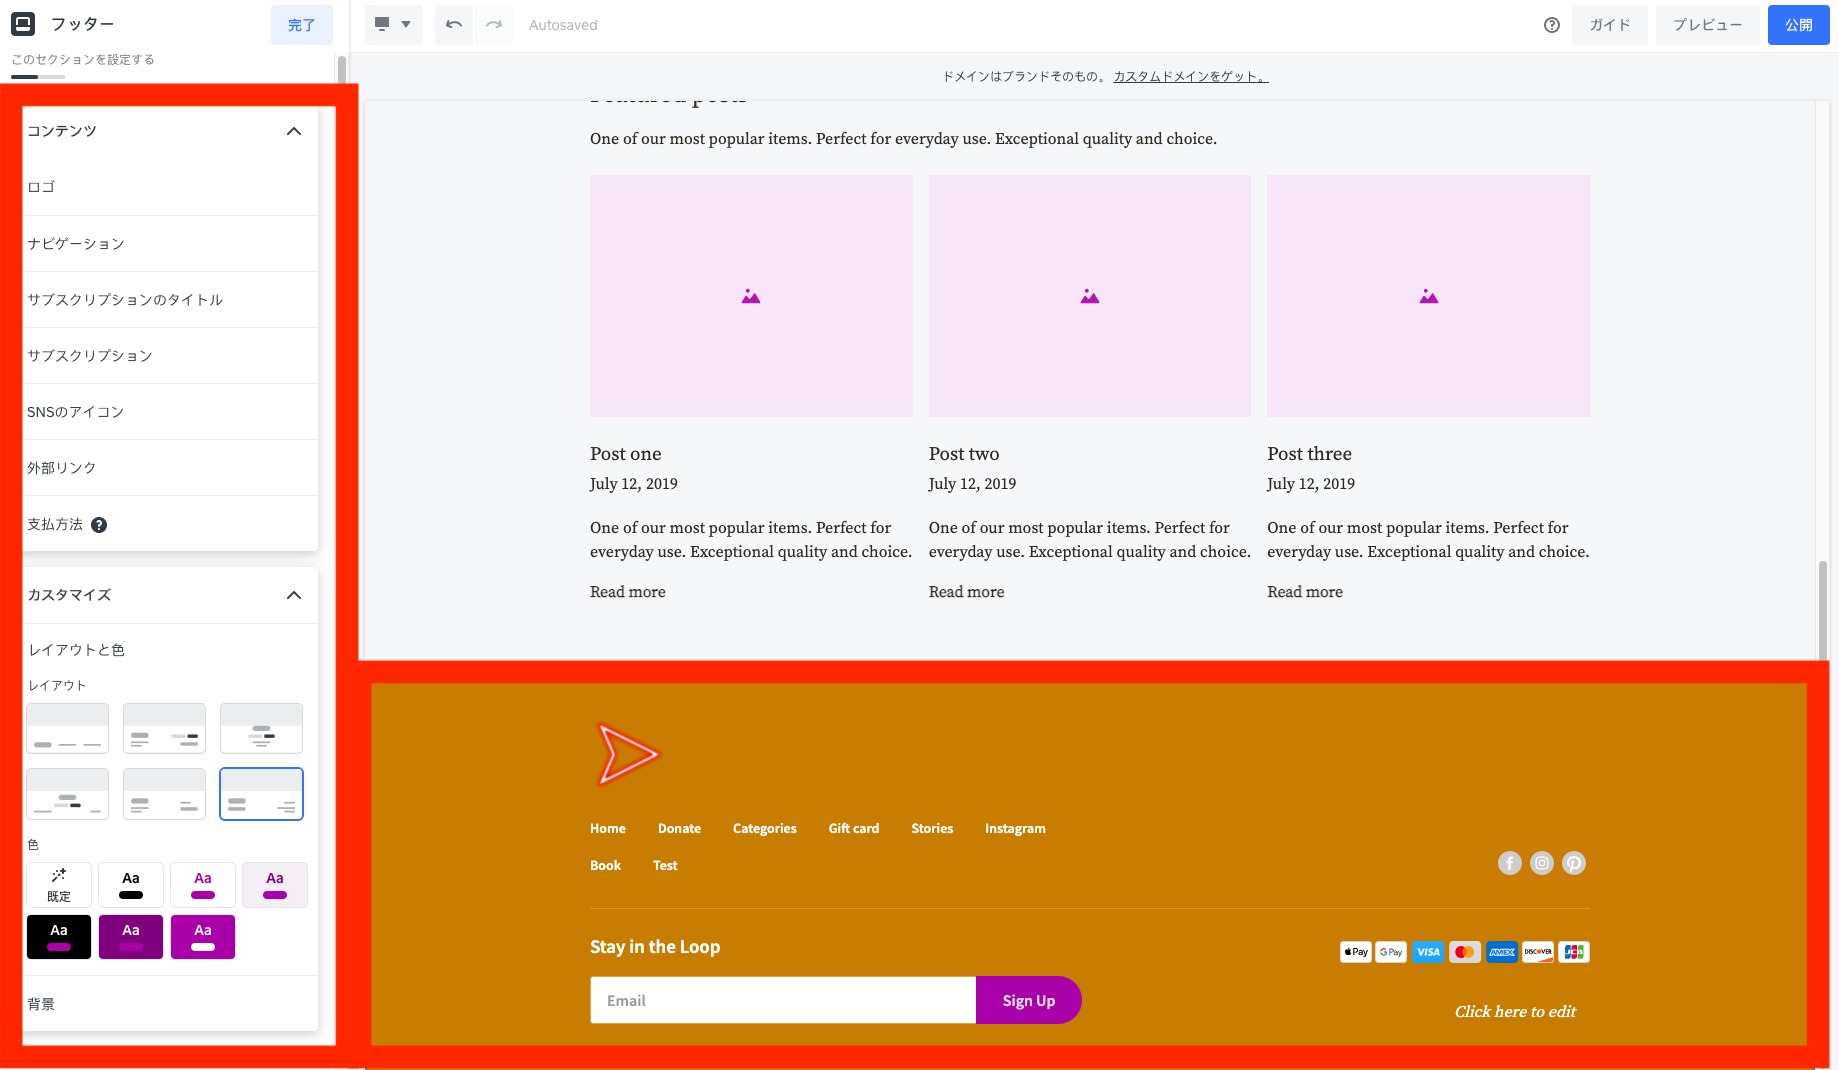Click the Book footer link

point(606,866)
